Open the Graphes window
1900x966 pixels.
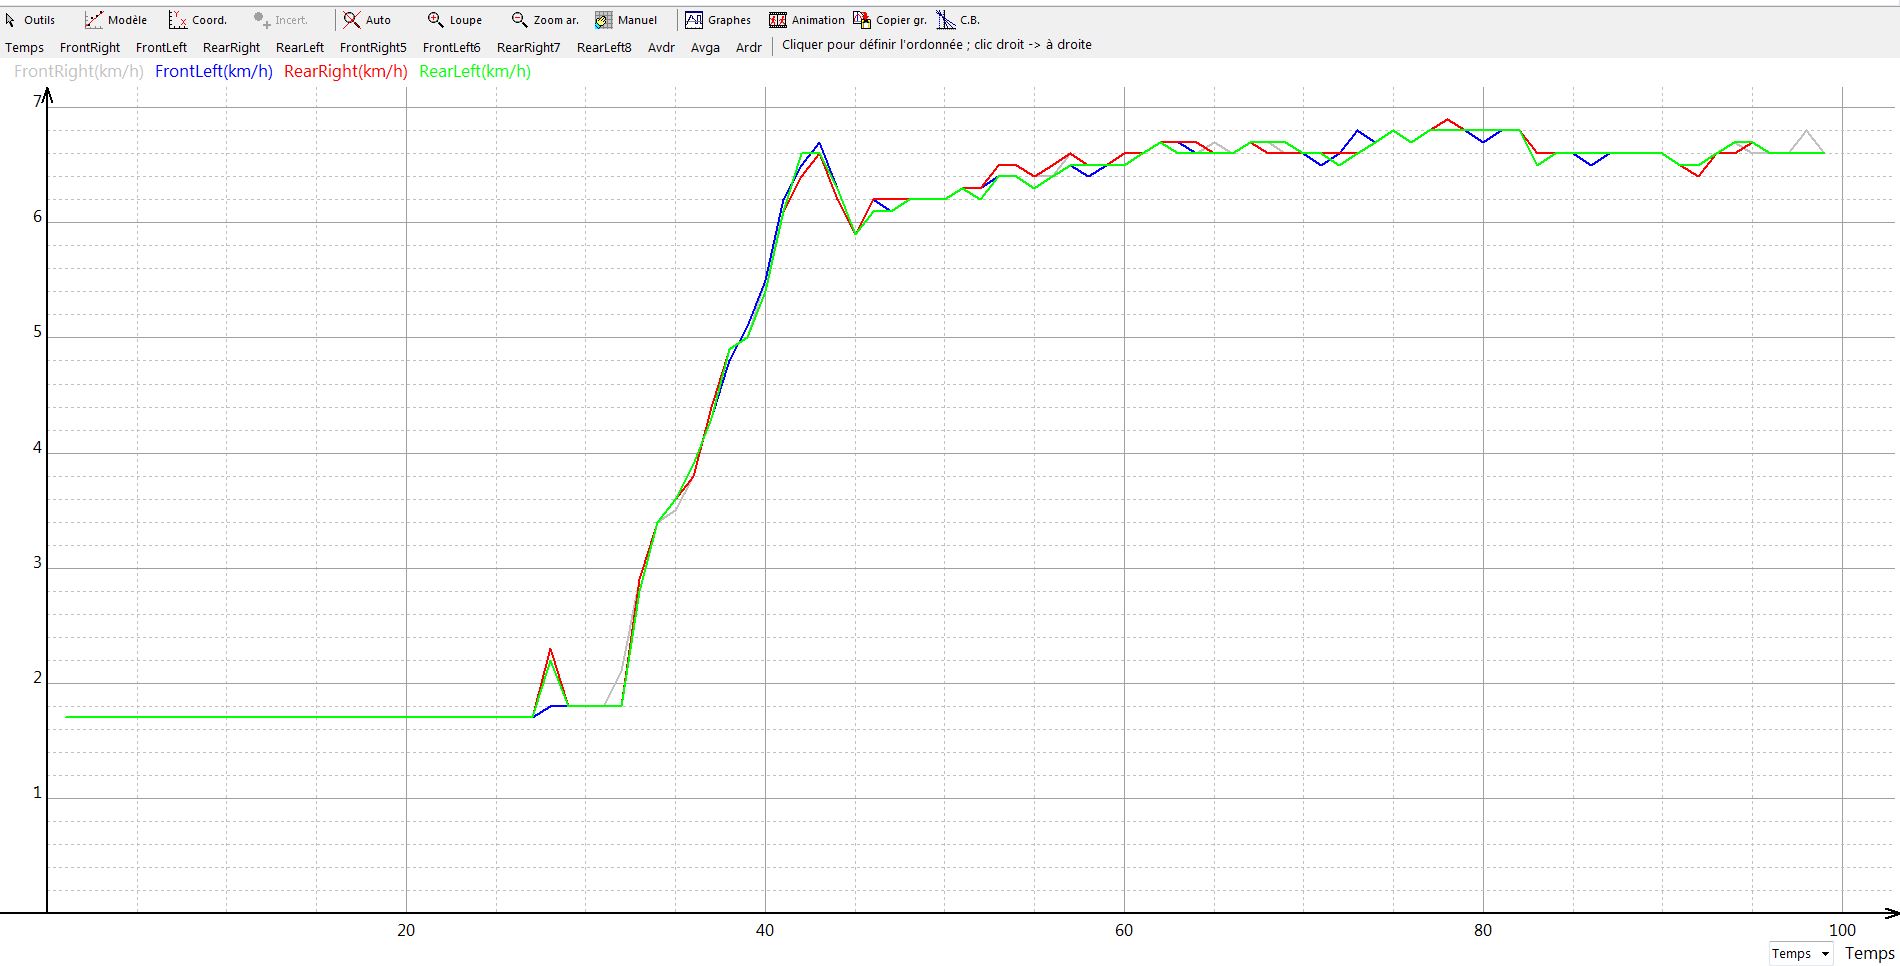point(718,20)
